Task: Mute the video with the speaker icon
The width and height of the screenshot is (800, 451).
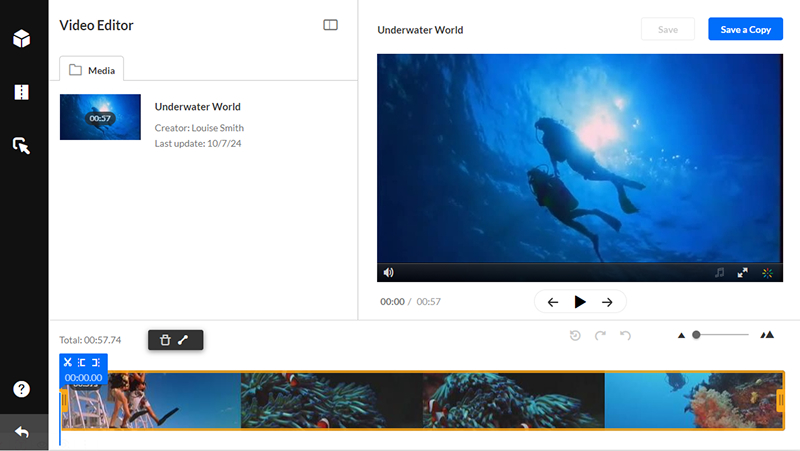Action: click(x=388, y=272)
